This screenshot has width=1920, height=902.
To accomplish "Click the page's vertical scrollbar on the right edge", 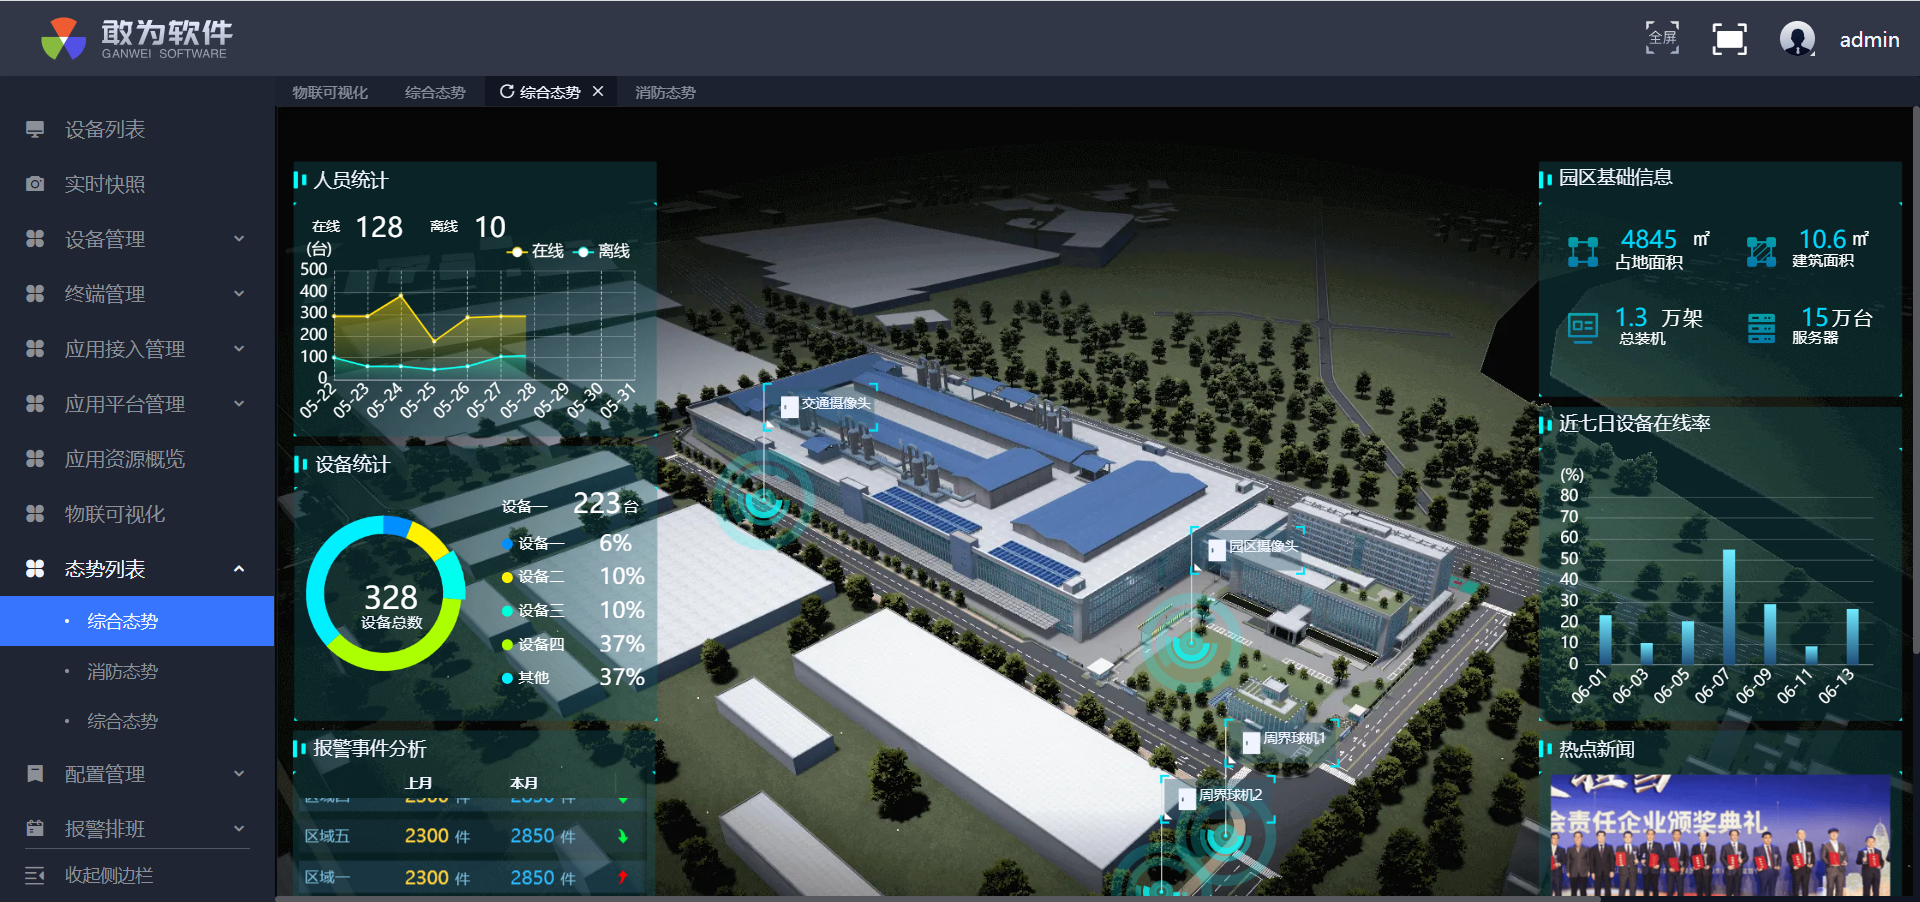I will pos(1915,380).
